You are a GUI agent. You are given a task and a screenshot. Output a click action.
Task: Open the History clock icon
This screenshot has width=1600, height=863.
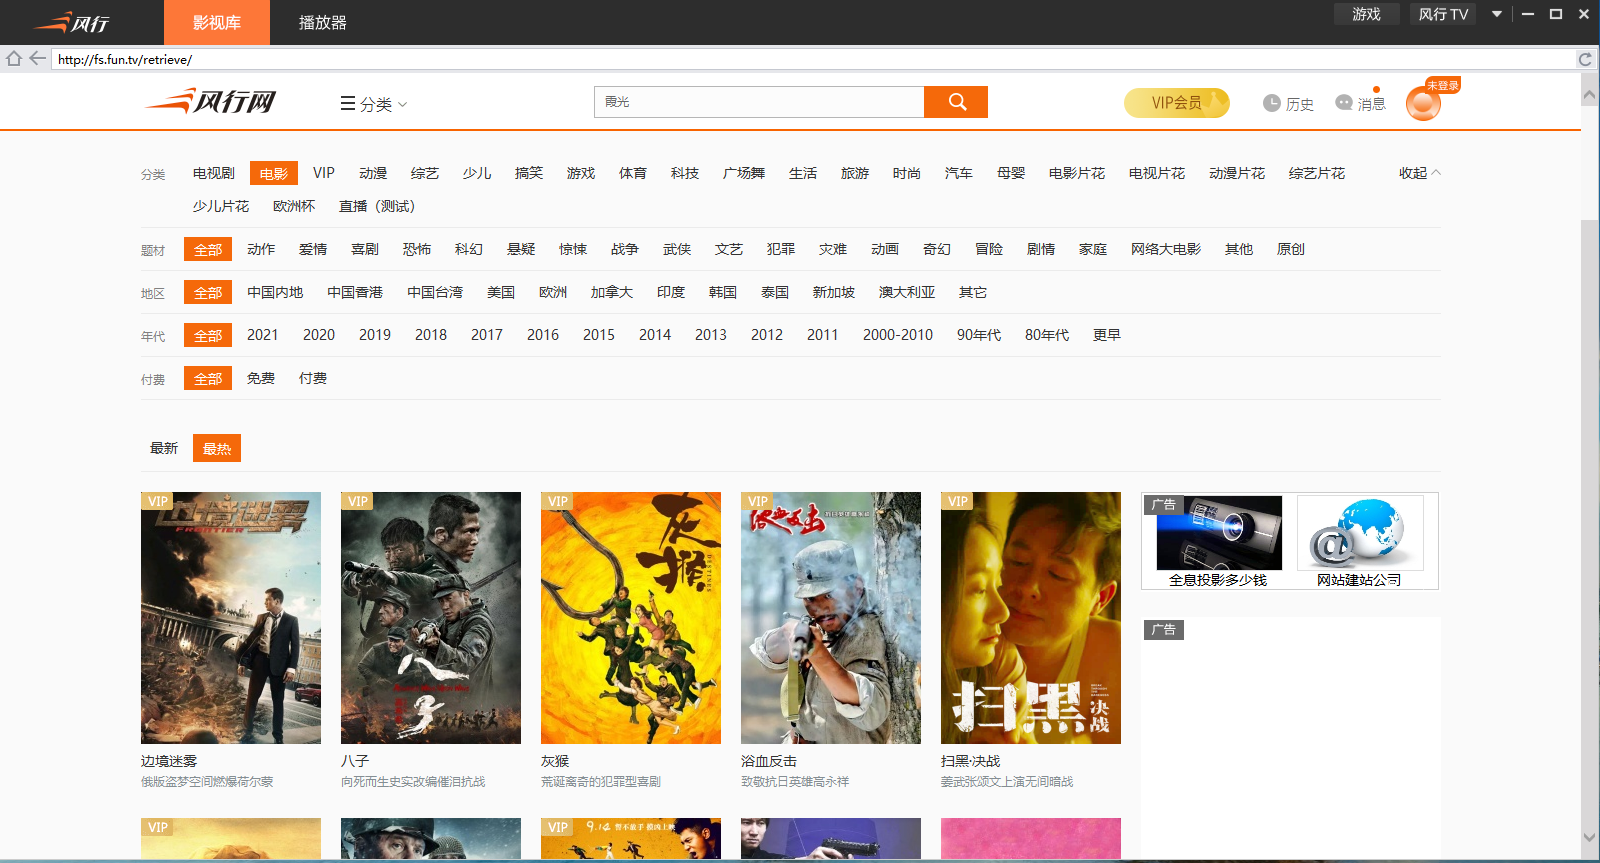(x=1272, y=103)
